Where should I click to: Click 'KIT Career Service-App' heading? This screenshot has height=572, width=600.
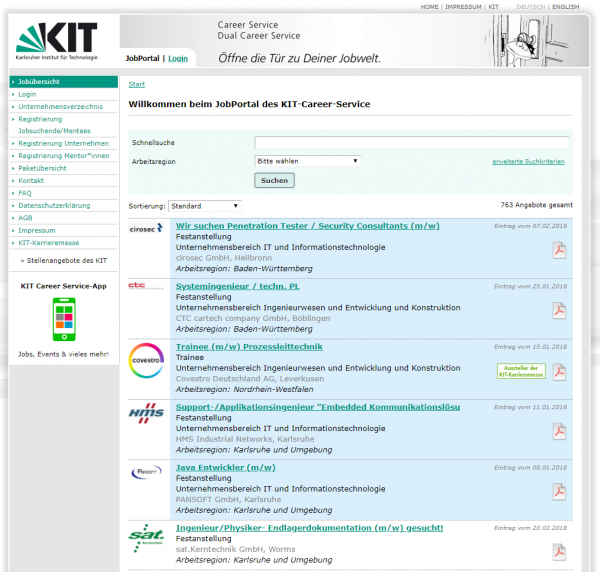pos(64,286)
